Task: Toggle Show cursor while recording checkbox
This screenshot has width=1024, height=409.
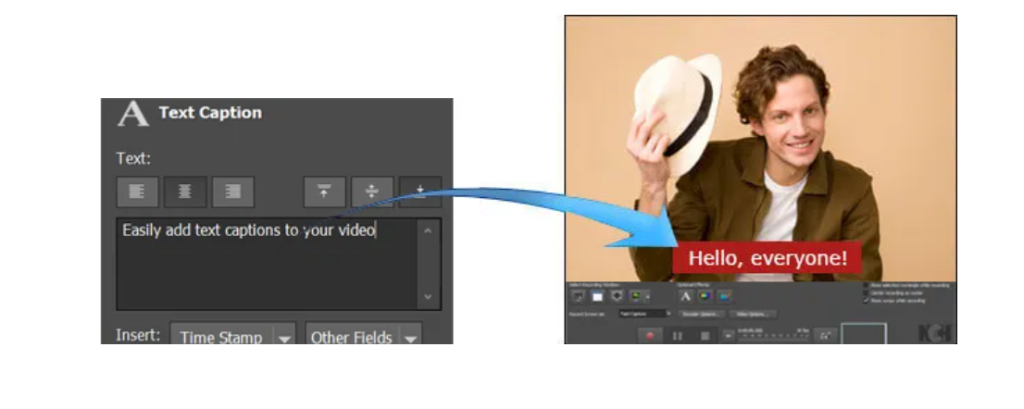Action: [x=867, y=301]
